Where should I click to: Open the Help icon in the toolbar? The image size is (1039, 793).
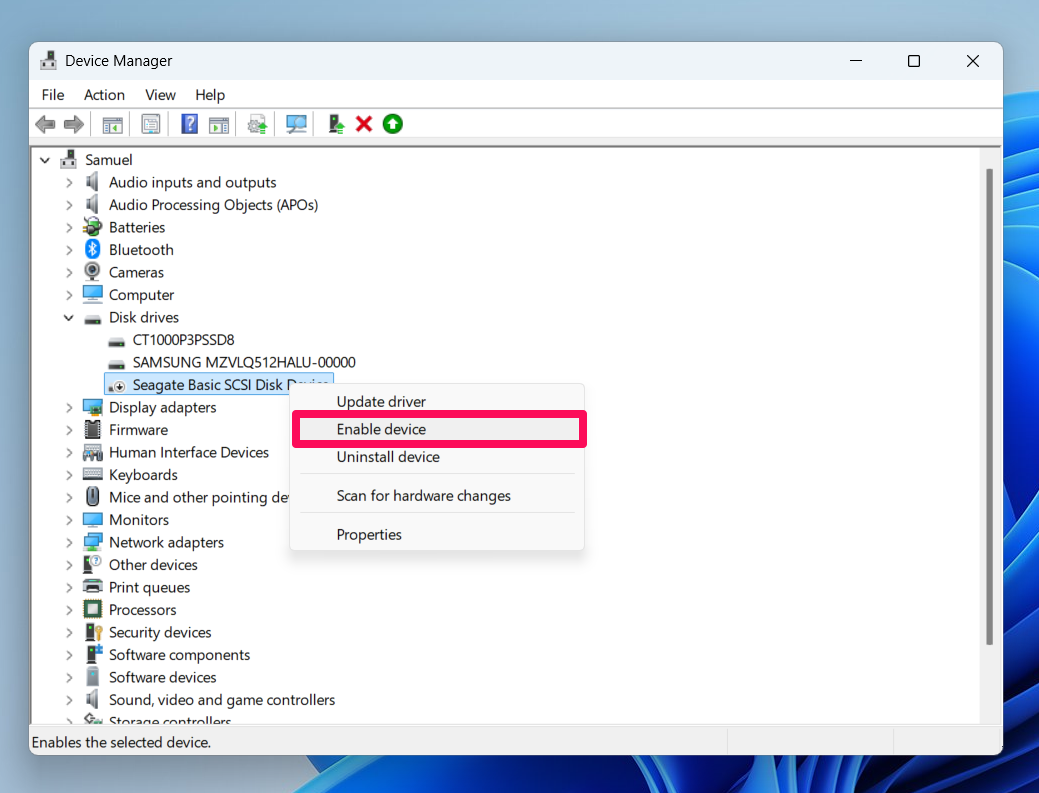click(x=189, y=123)
